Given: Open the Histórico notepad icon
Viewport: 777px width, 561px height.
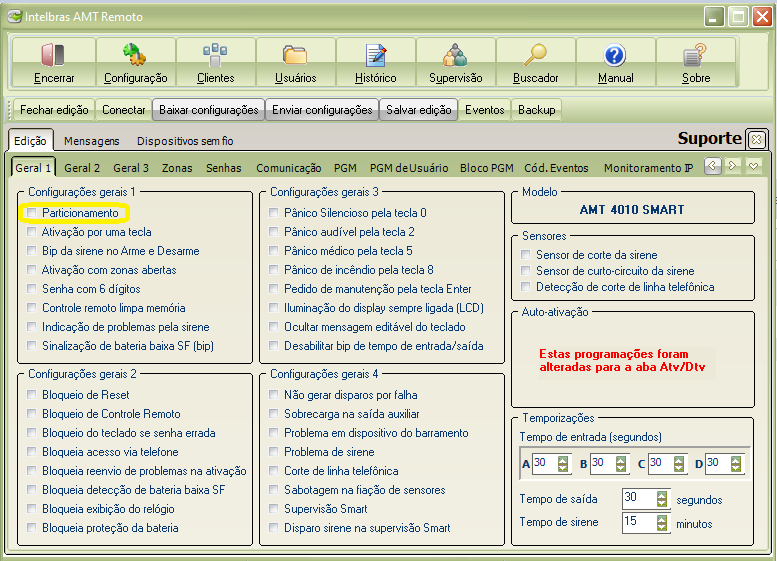Looking at the screenshot, I should (376, 55).
